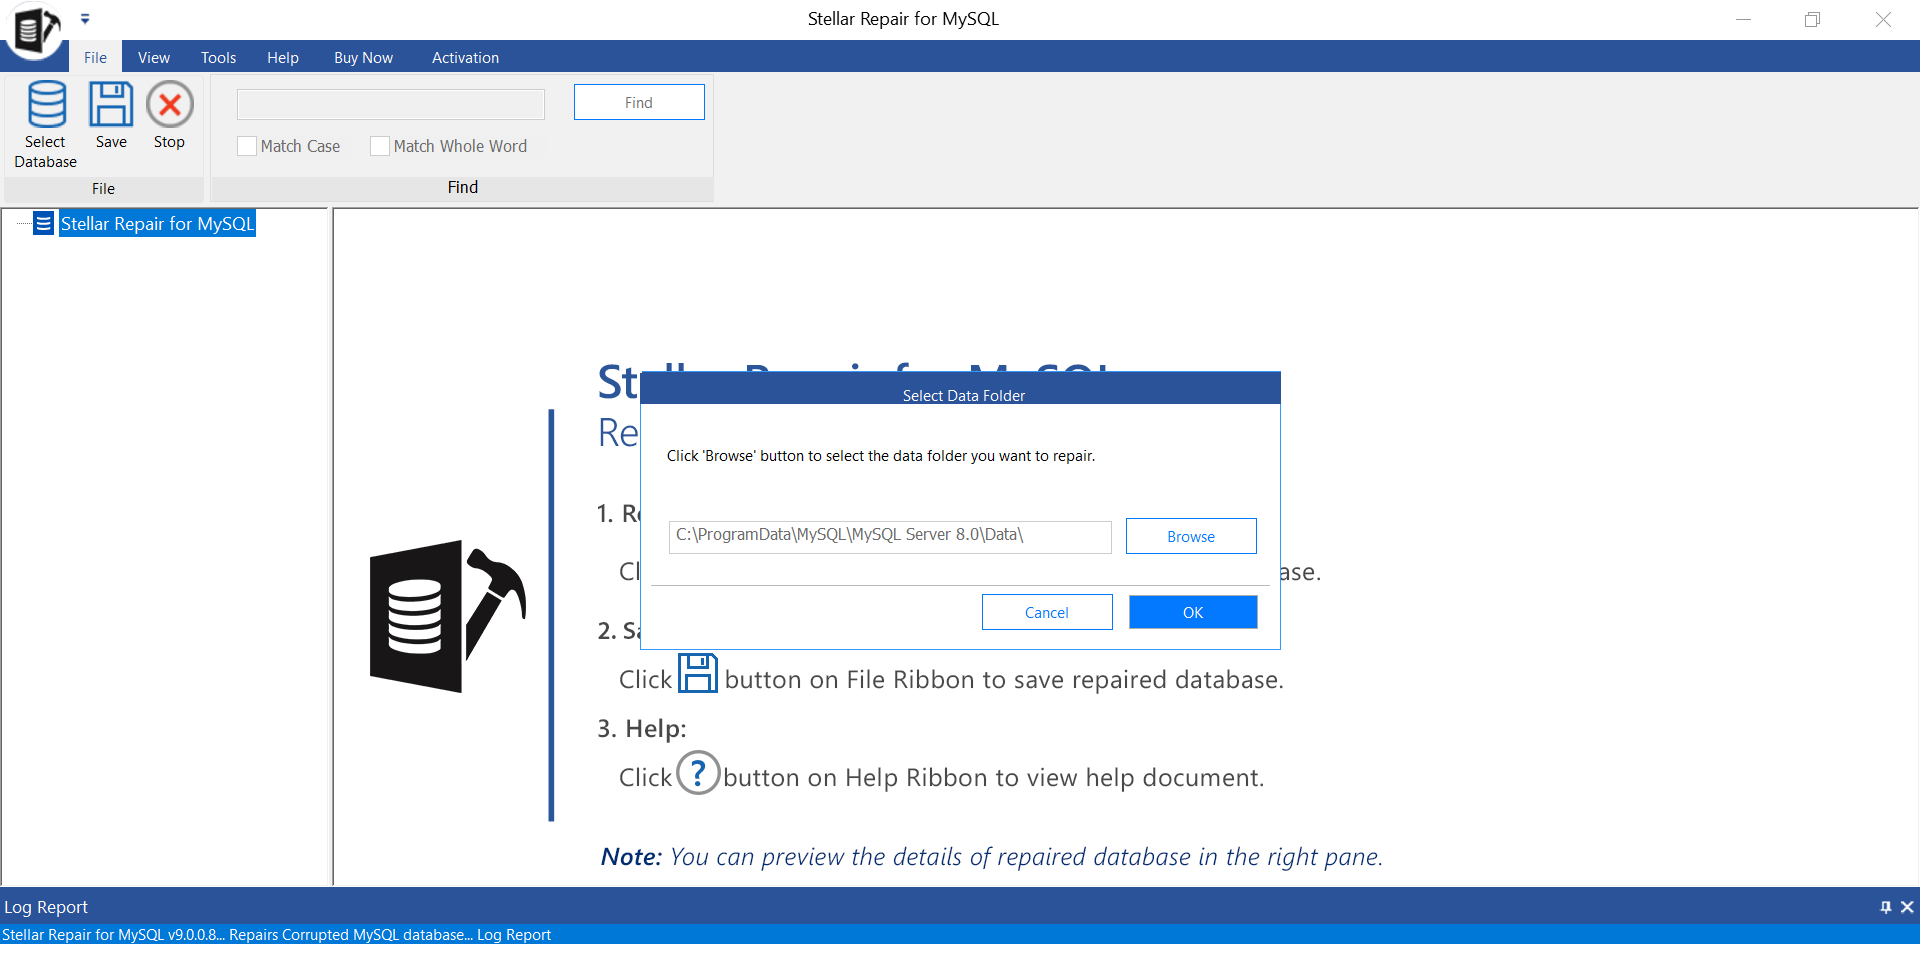Switch to the Activation tab
The image size is (1920, 968).
[465, 58]
